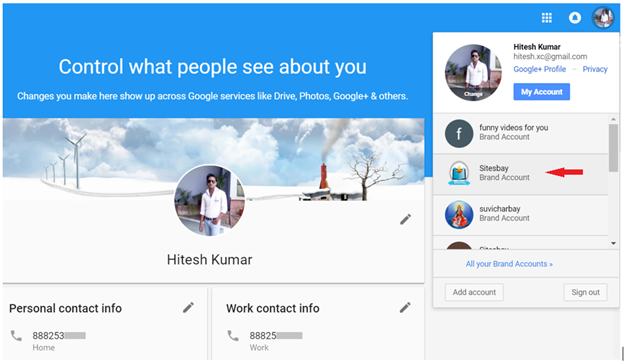Click the Personal contact info heading
The height and width of the screenshot is (364, 624).
pyautogui.click(x=65, y=308)
